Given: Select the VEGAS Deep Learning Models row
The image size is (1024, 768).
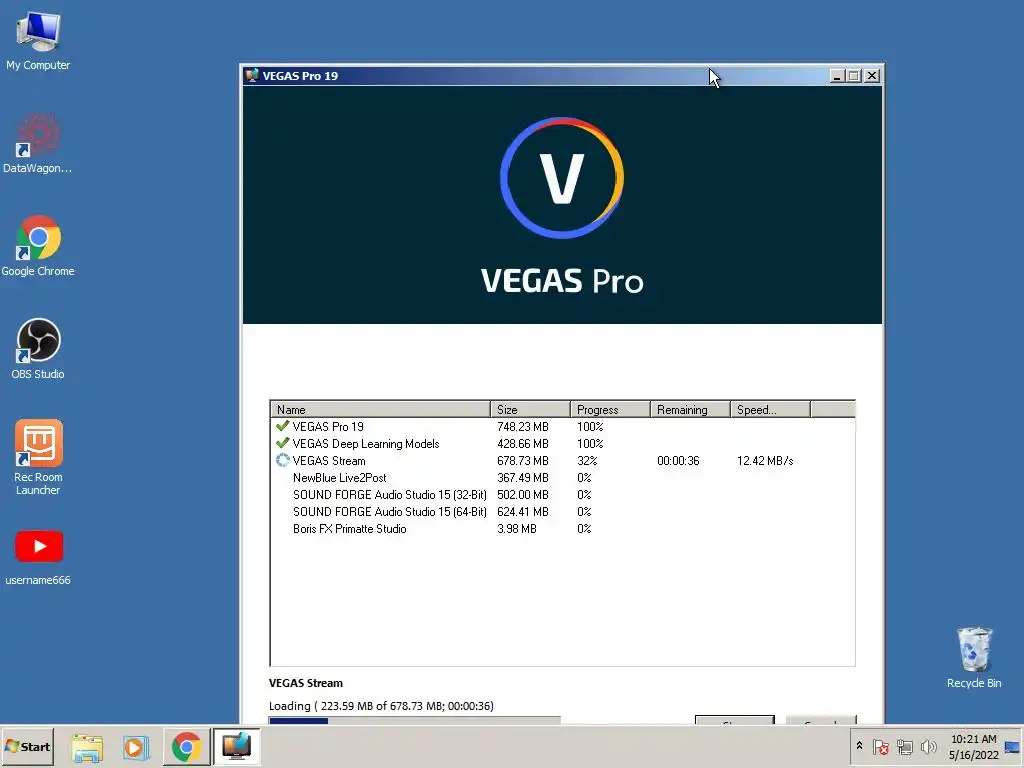Looking at the screenshot, I should 562,443.
